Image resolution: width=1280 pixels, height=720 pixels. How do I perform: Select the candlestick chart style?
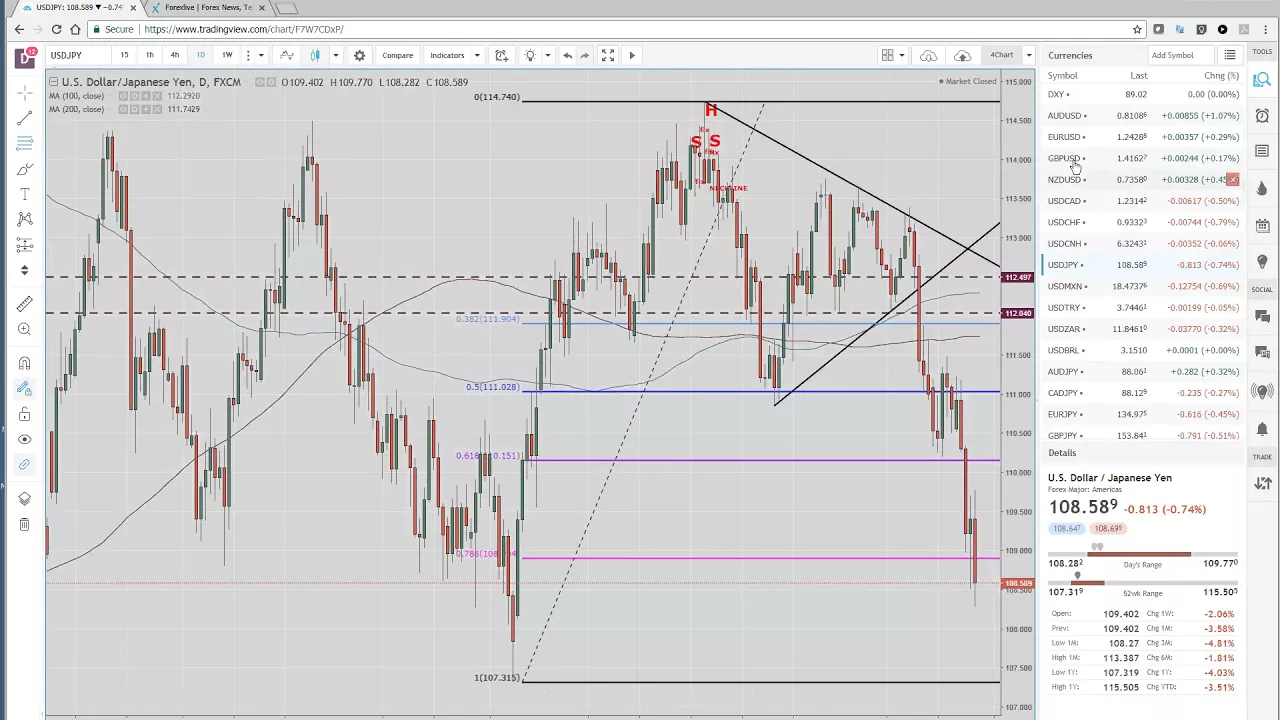[x=315, y=55]
